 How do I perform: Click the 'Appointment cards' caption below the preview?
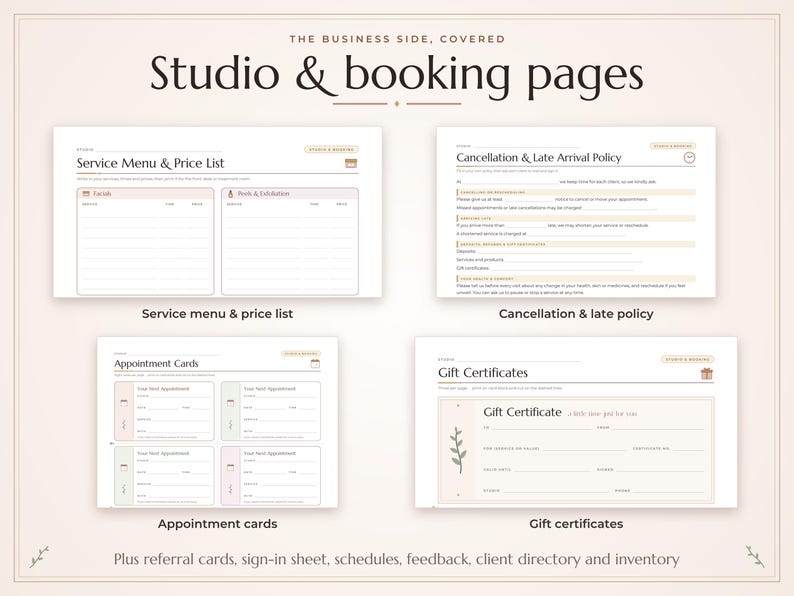pyautogui.click(x=217, y=524)
